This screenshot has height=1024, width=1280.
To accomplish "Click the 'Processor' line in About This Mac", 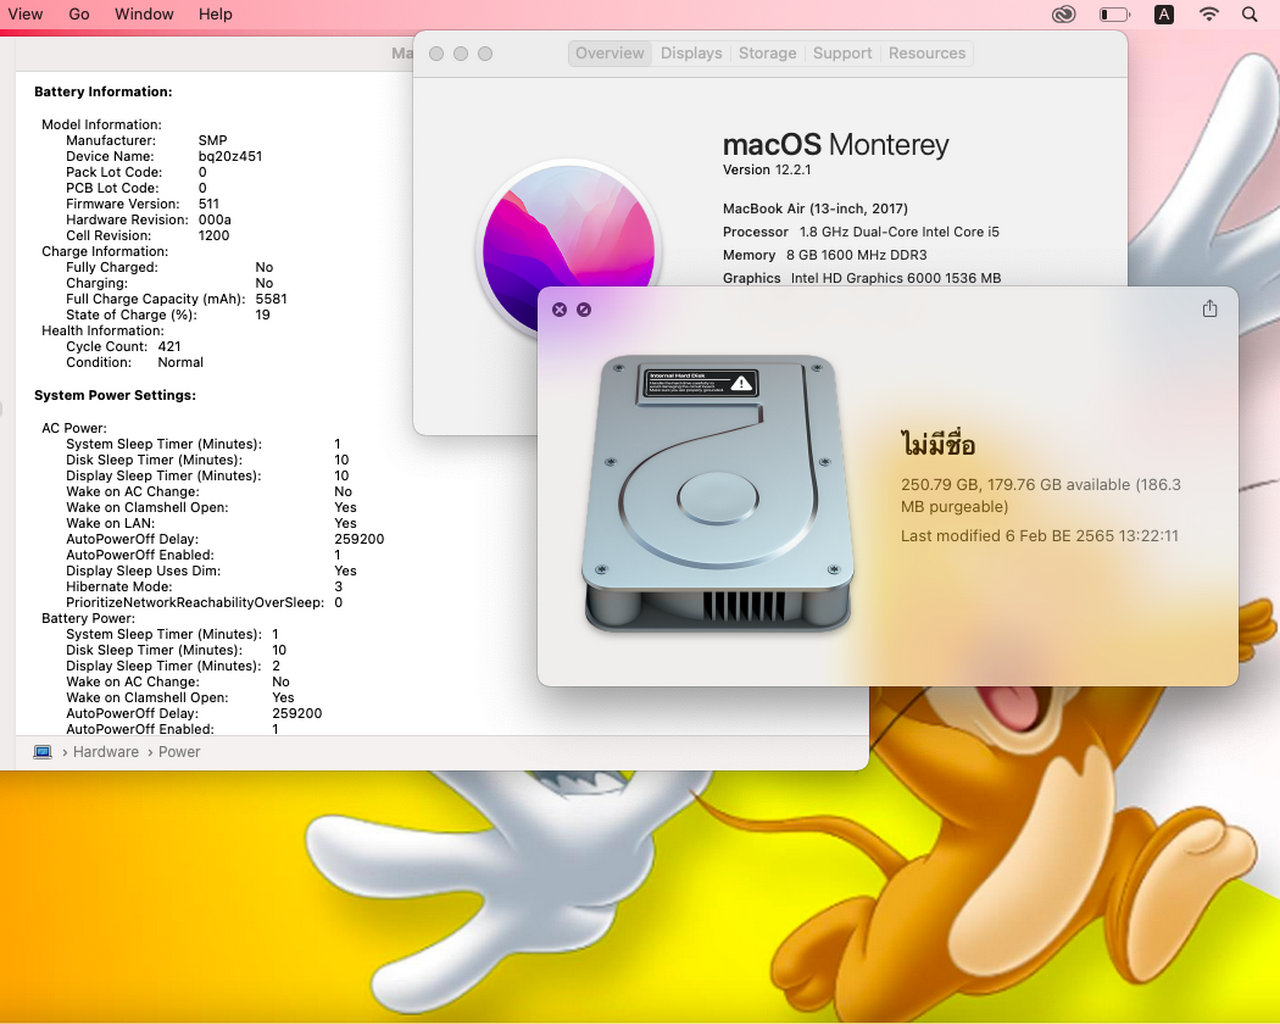I will coord(861,232).
